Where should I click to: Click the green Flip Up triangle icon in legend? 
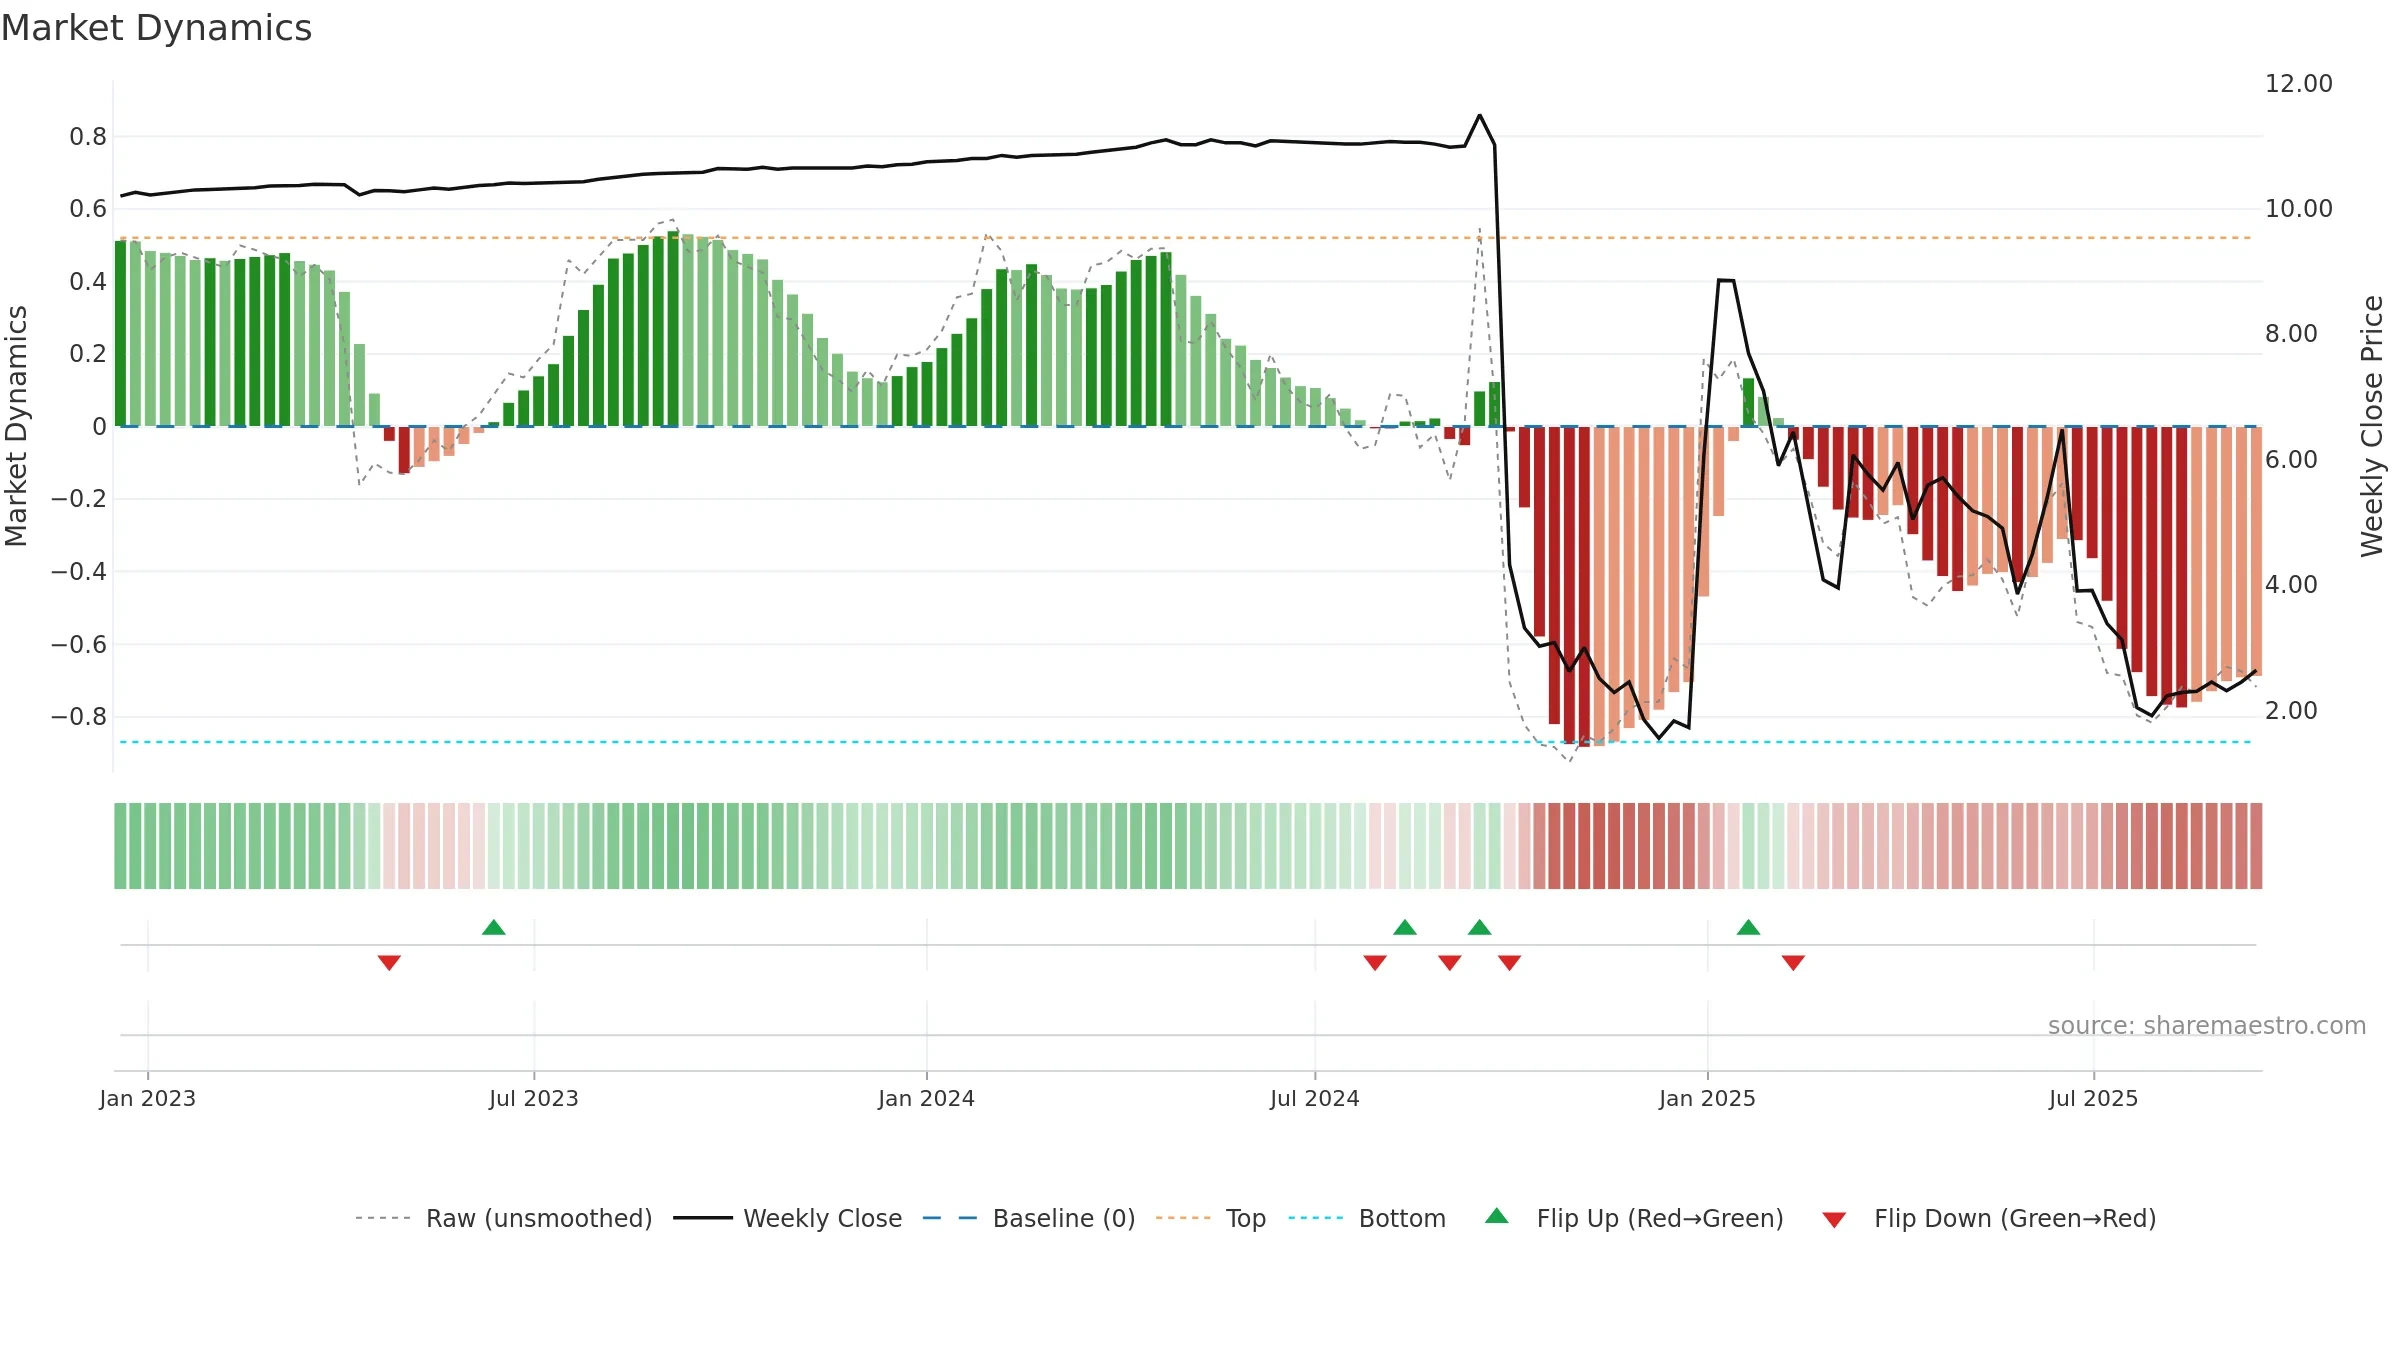pos(1497,1216)
